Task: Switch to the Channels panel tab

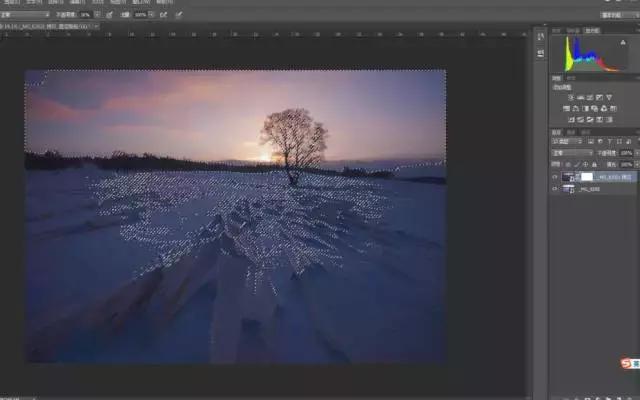Action: tap(572, 132)
